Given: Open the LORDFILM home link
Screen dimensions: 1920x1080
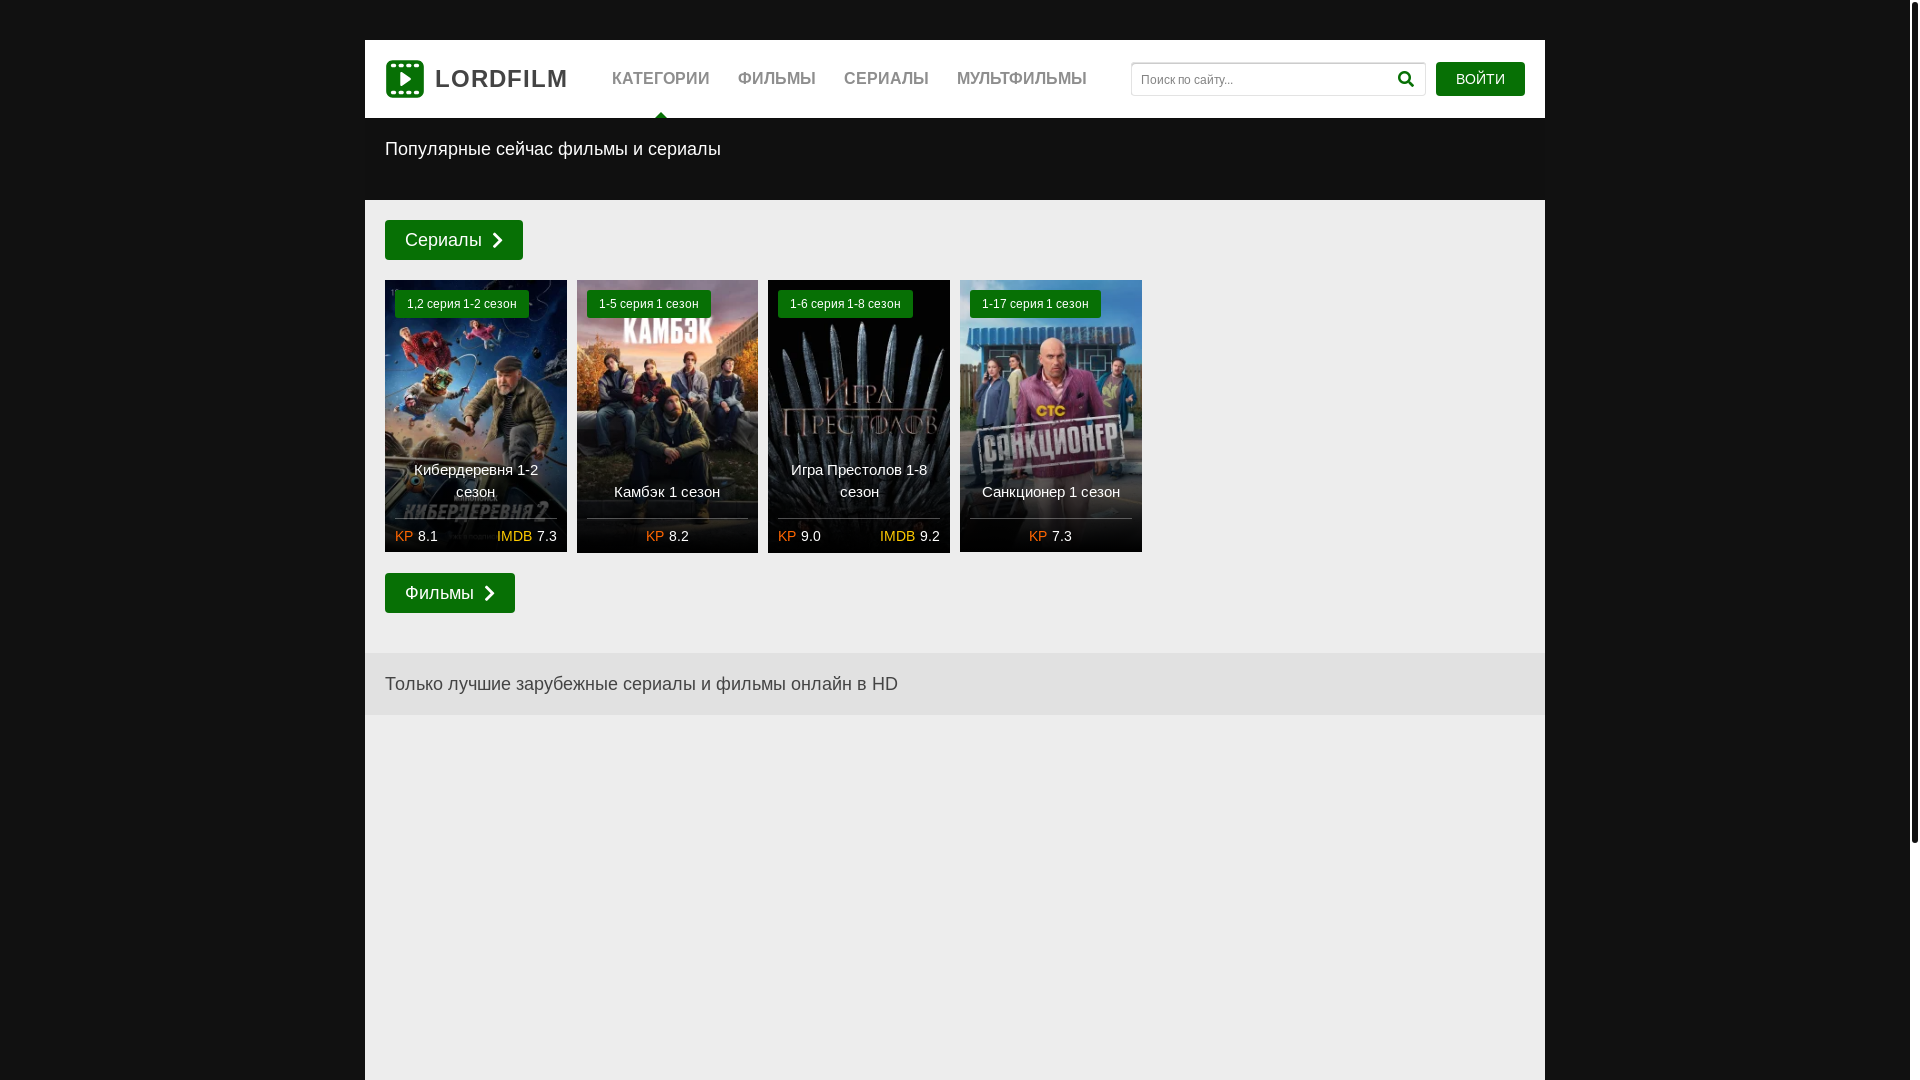Looking at the screenshot, I should pos(477,79).
